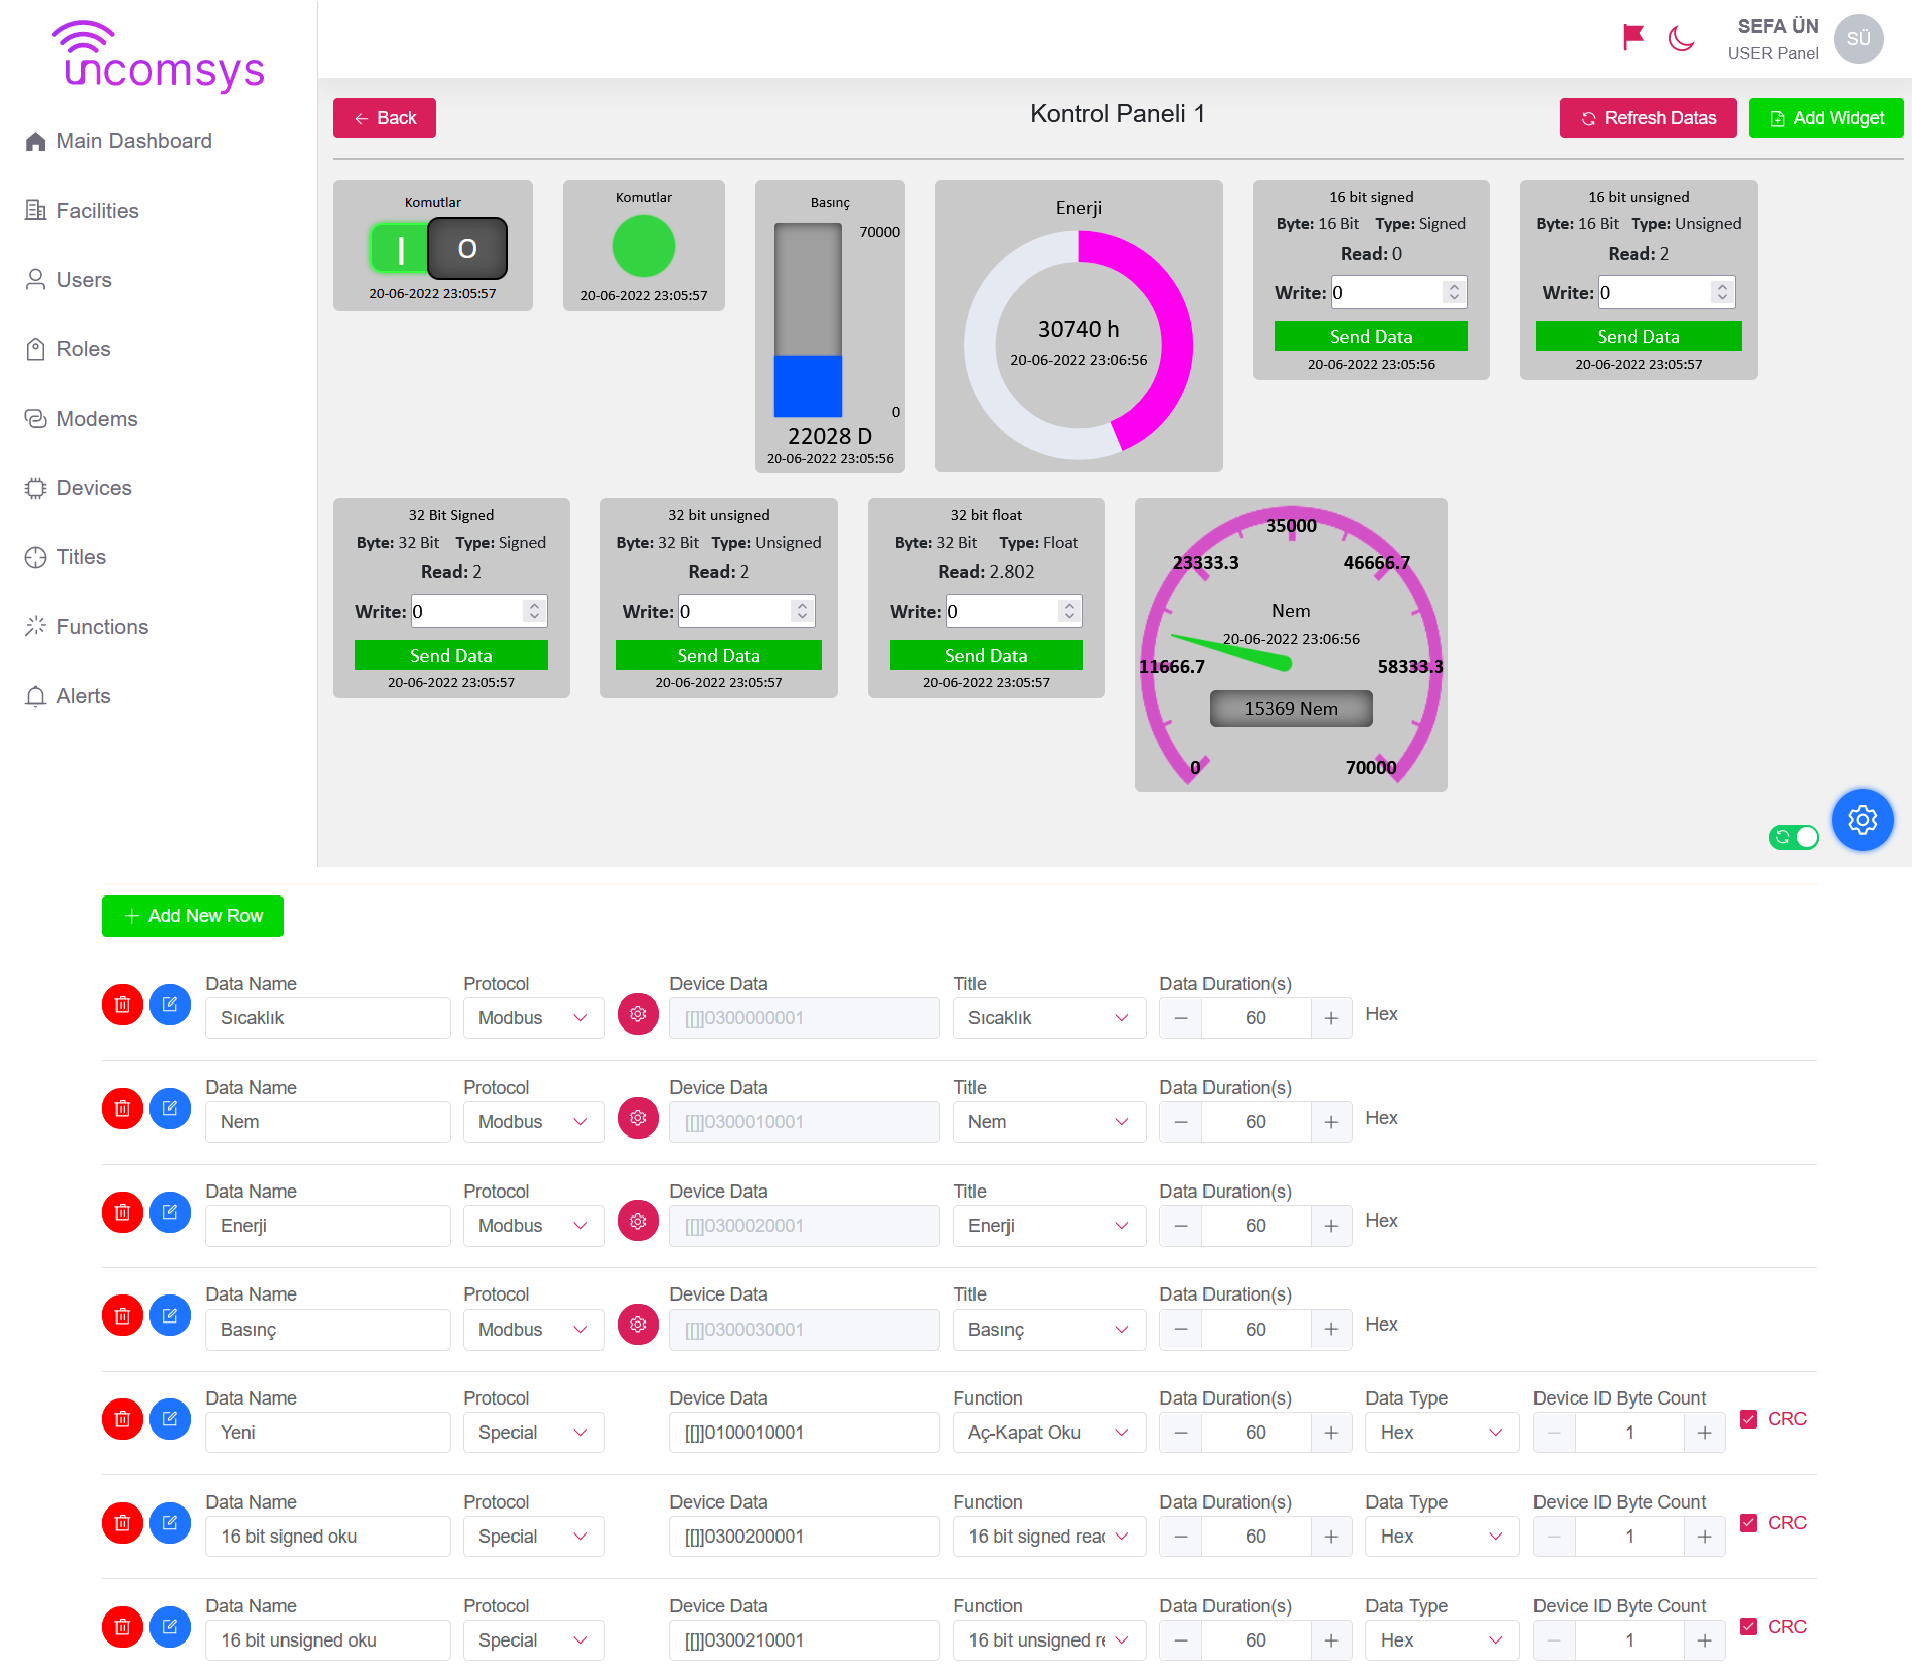Viewport: 1912px width, 1680px height.
Task: Delete the Sıcaklık data row
Action: tap(122, 1005)
